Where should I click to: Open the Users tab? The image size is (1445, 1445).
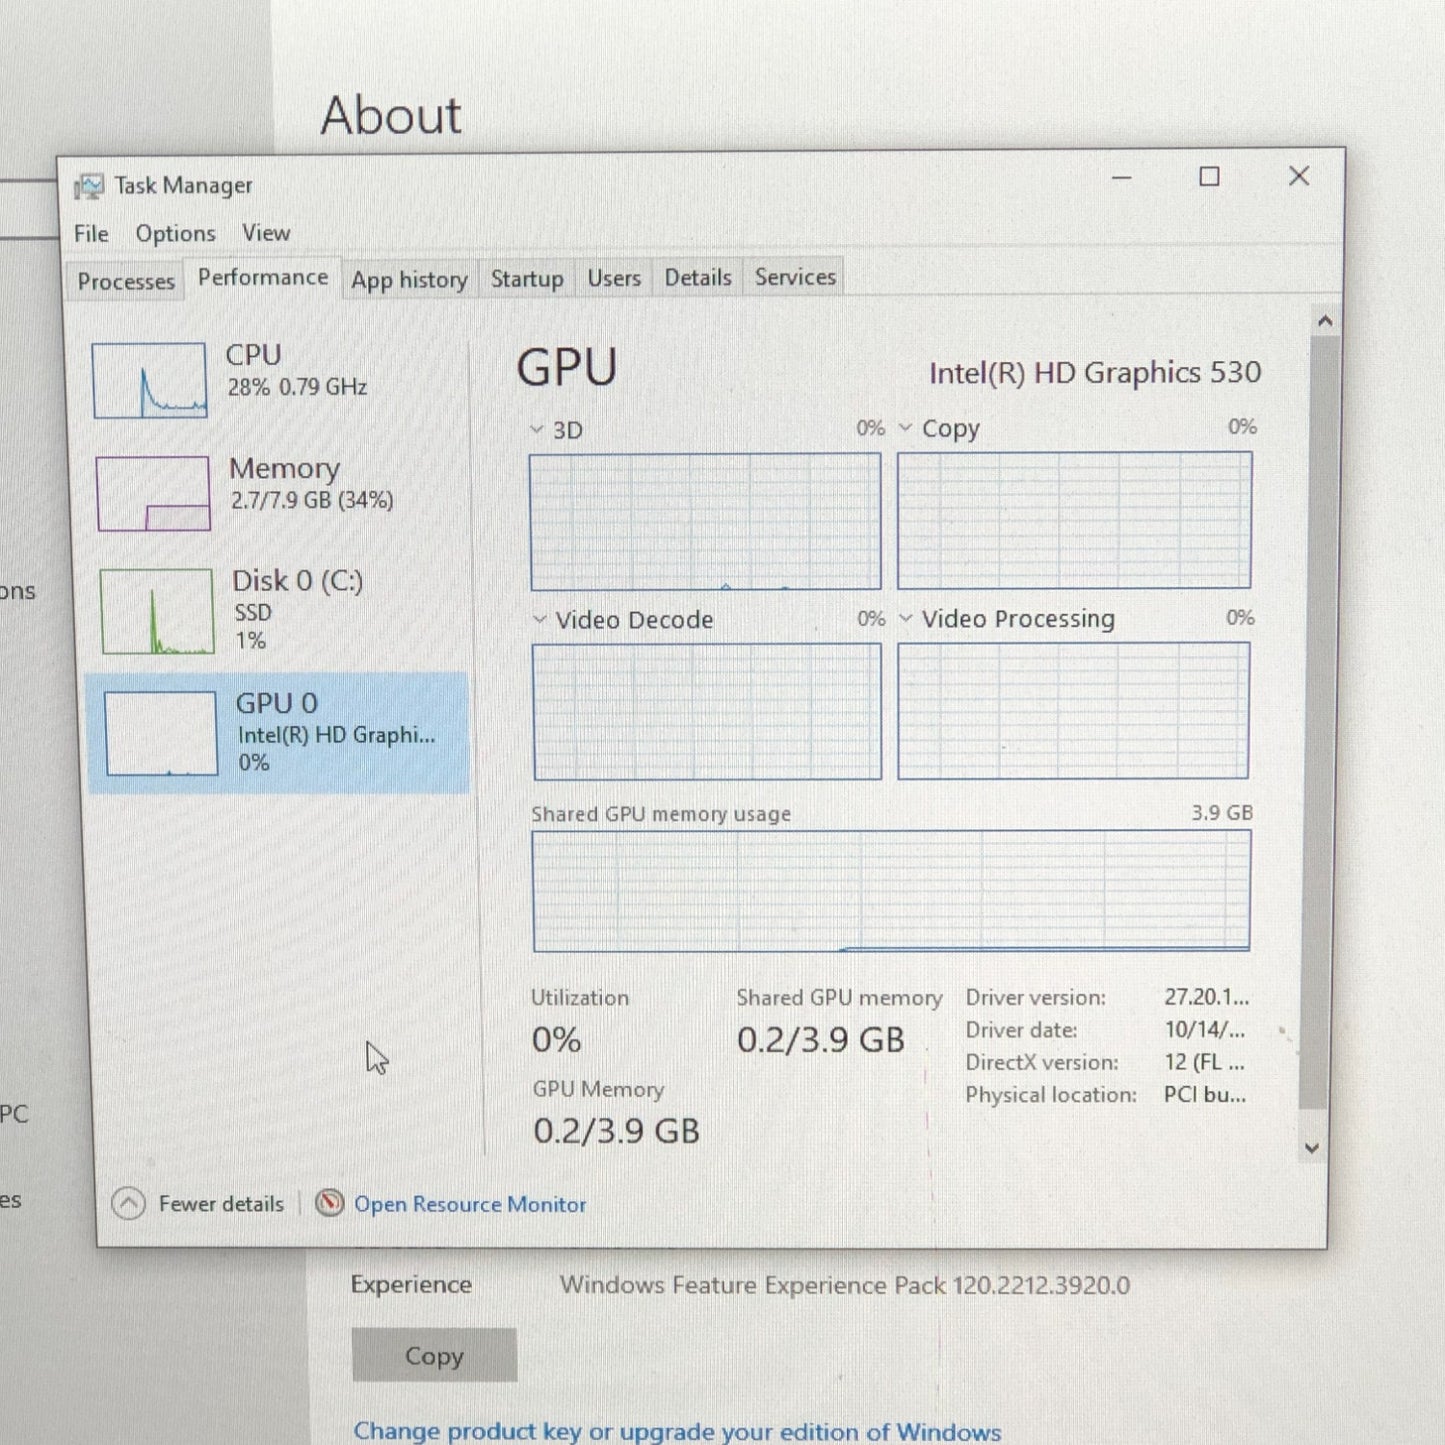[x=614, y=278]
